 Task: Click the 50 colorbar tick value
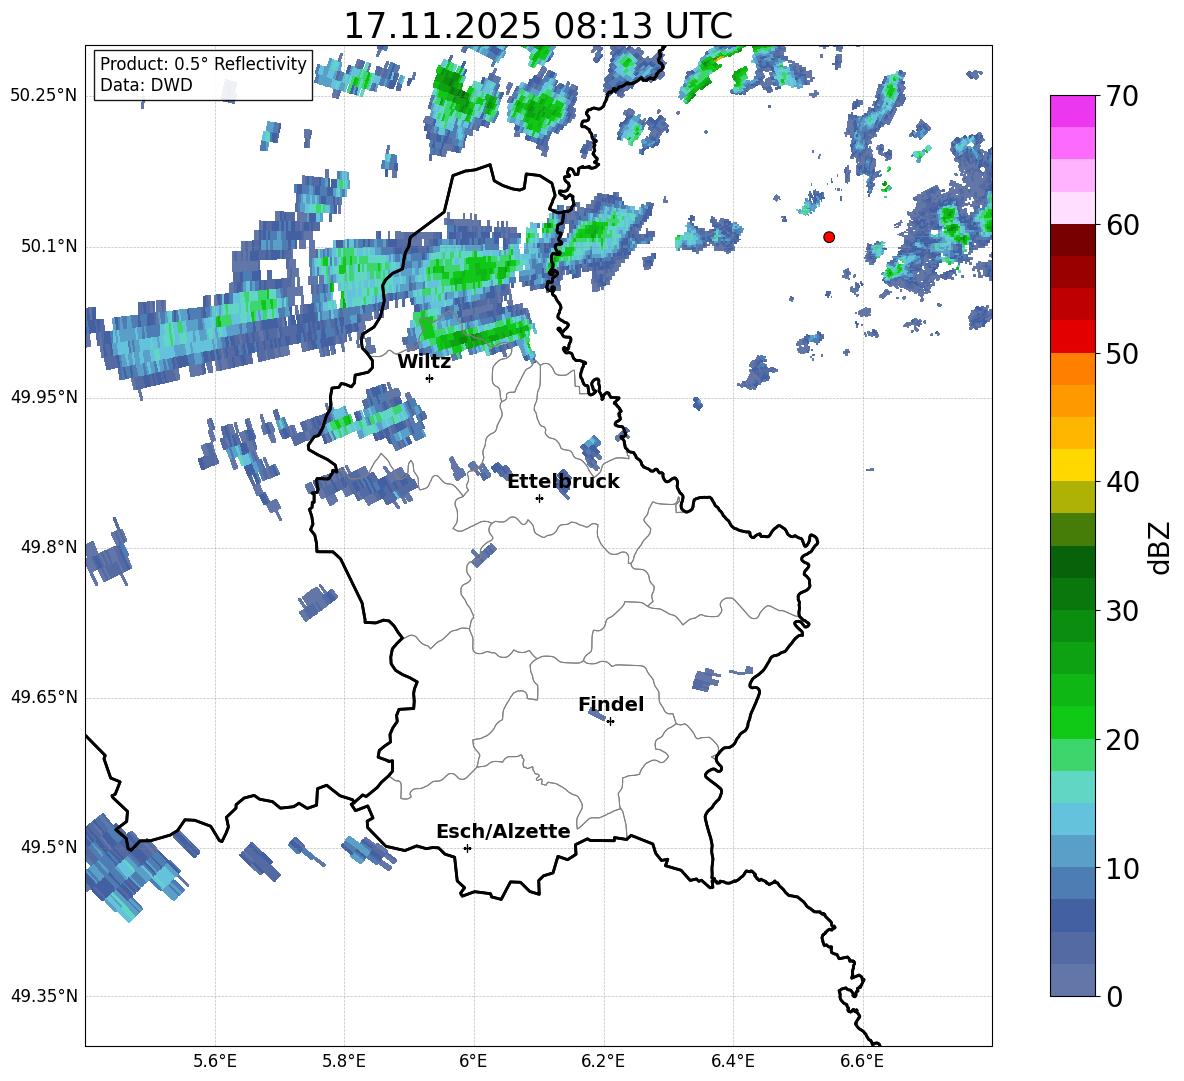coord(1122,354)
